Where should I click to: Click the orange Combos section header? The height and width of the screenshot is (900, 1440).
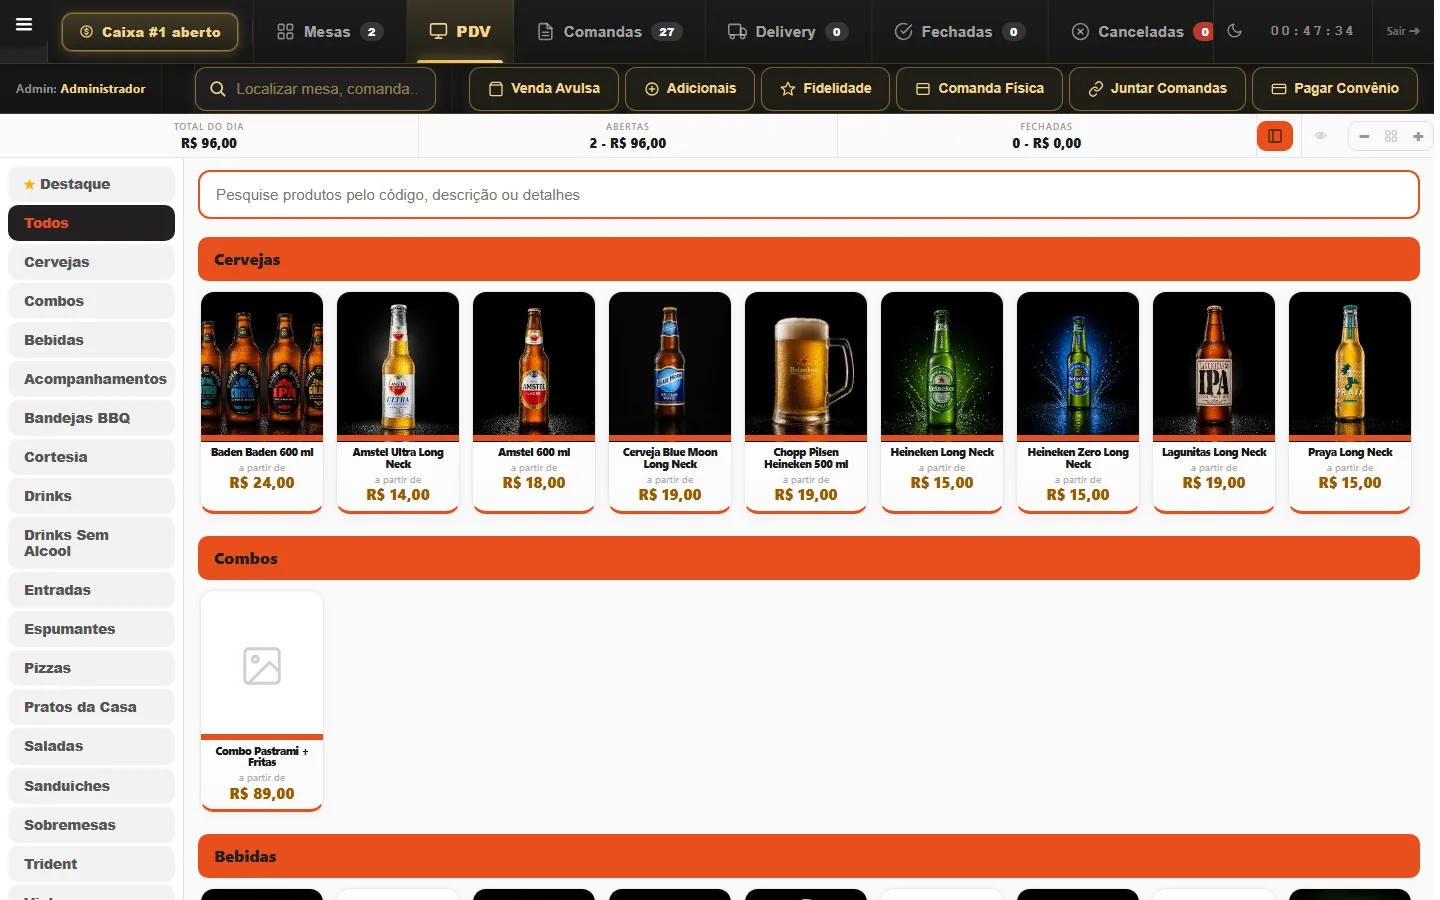tap(809, 558)
